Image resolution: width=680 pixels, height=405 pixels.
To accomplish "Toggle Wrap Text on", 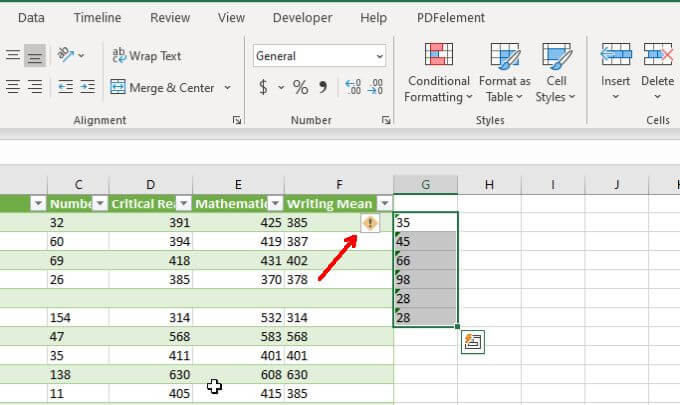I will pos(147,56).
